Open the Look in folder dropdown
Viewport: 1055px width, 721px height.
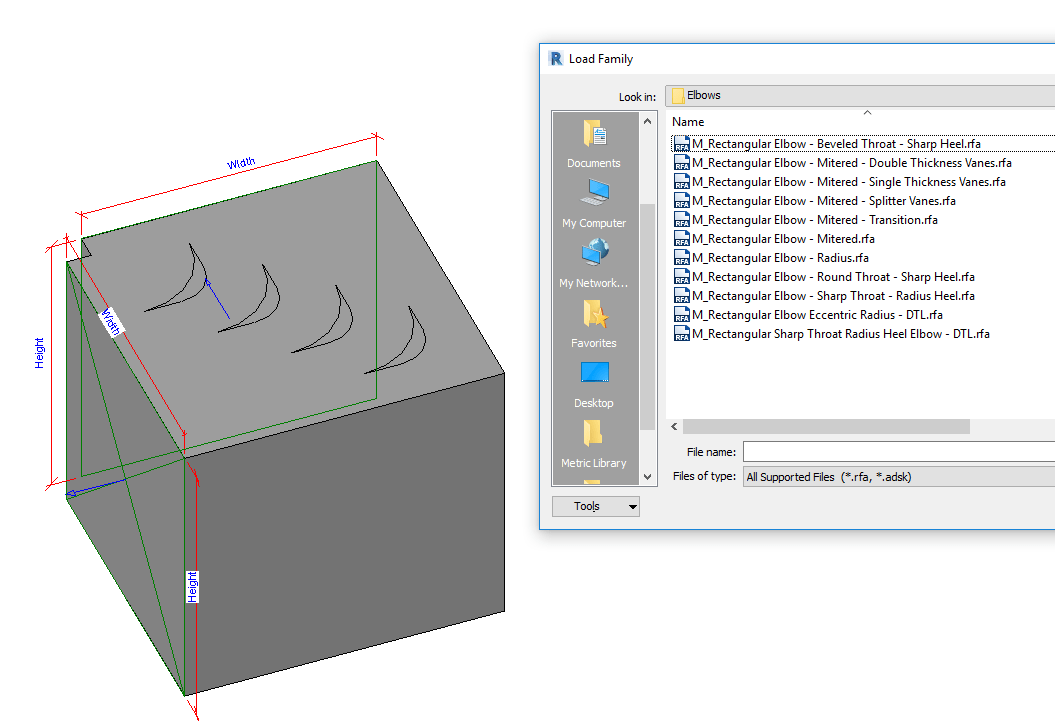860,96
